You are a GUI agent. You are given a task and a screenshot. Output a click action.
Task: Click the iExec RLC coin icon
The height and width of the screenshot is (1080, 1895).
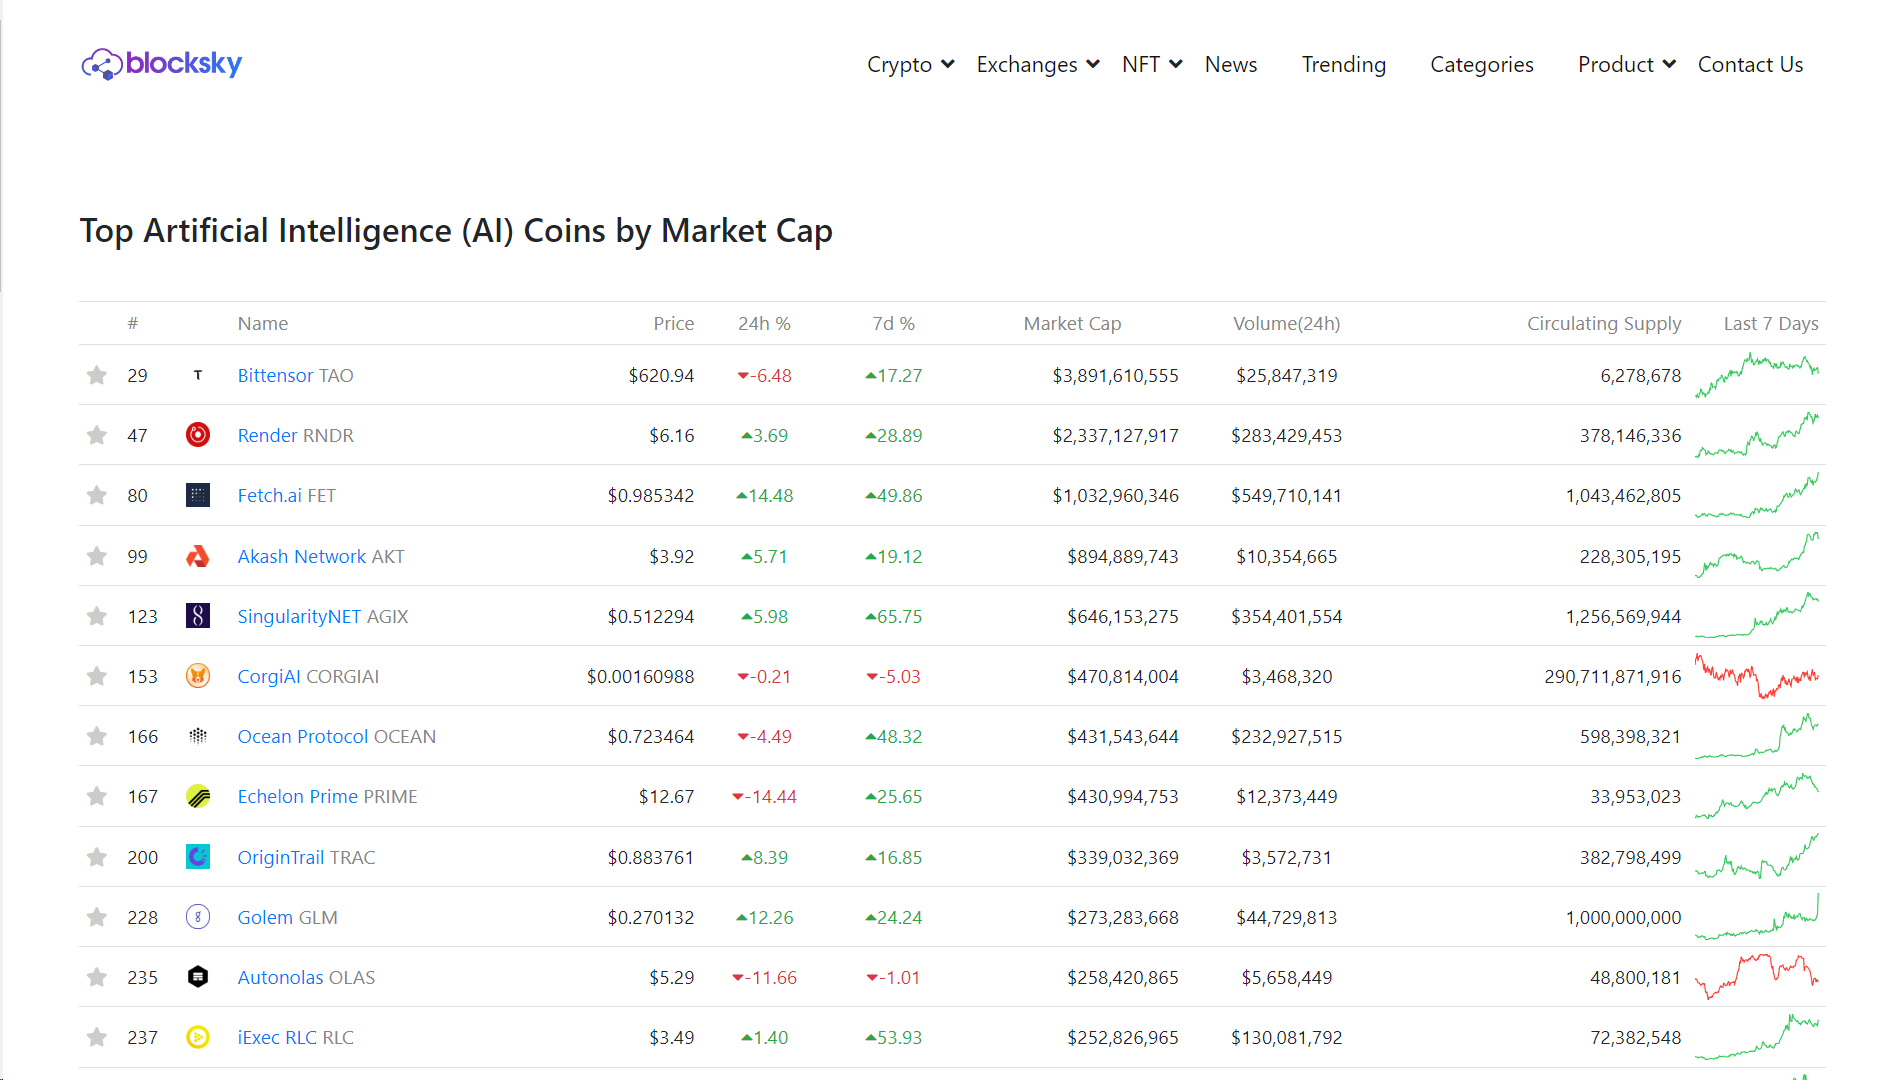(198, 1037)
